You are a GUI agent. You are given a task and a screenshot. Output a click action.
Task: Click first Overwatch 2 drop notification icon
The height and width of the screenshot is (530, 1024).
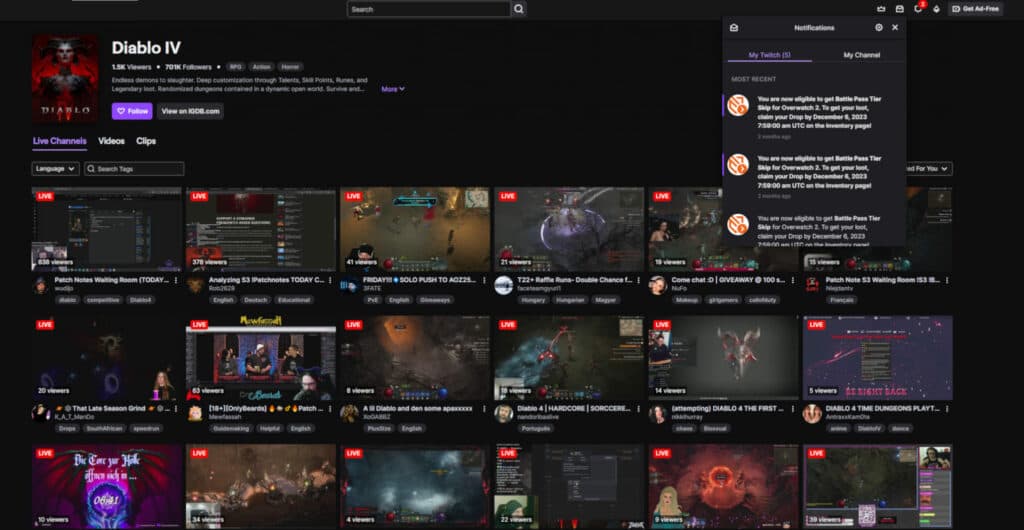[x=738, y=105]
